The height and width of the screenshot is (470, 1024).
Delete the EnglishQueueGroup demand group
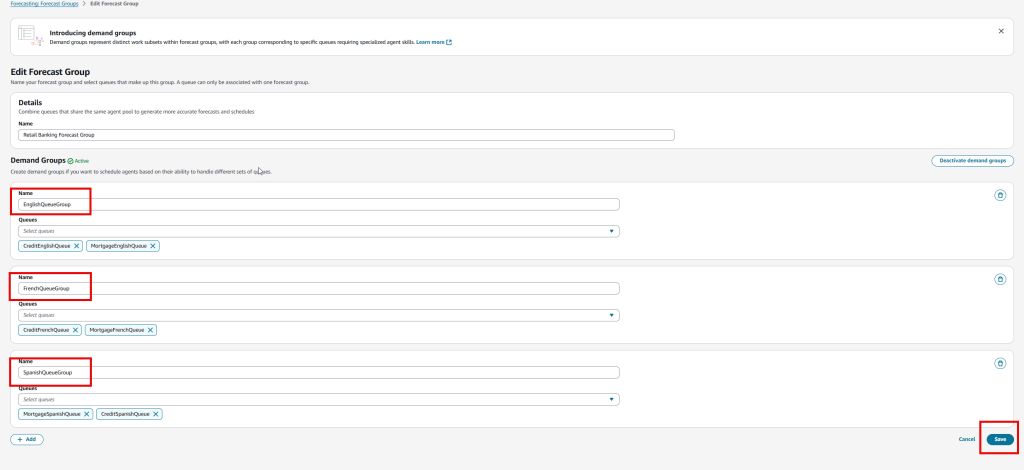[1000, 195]
